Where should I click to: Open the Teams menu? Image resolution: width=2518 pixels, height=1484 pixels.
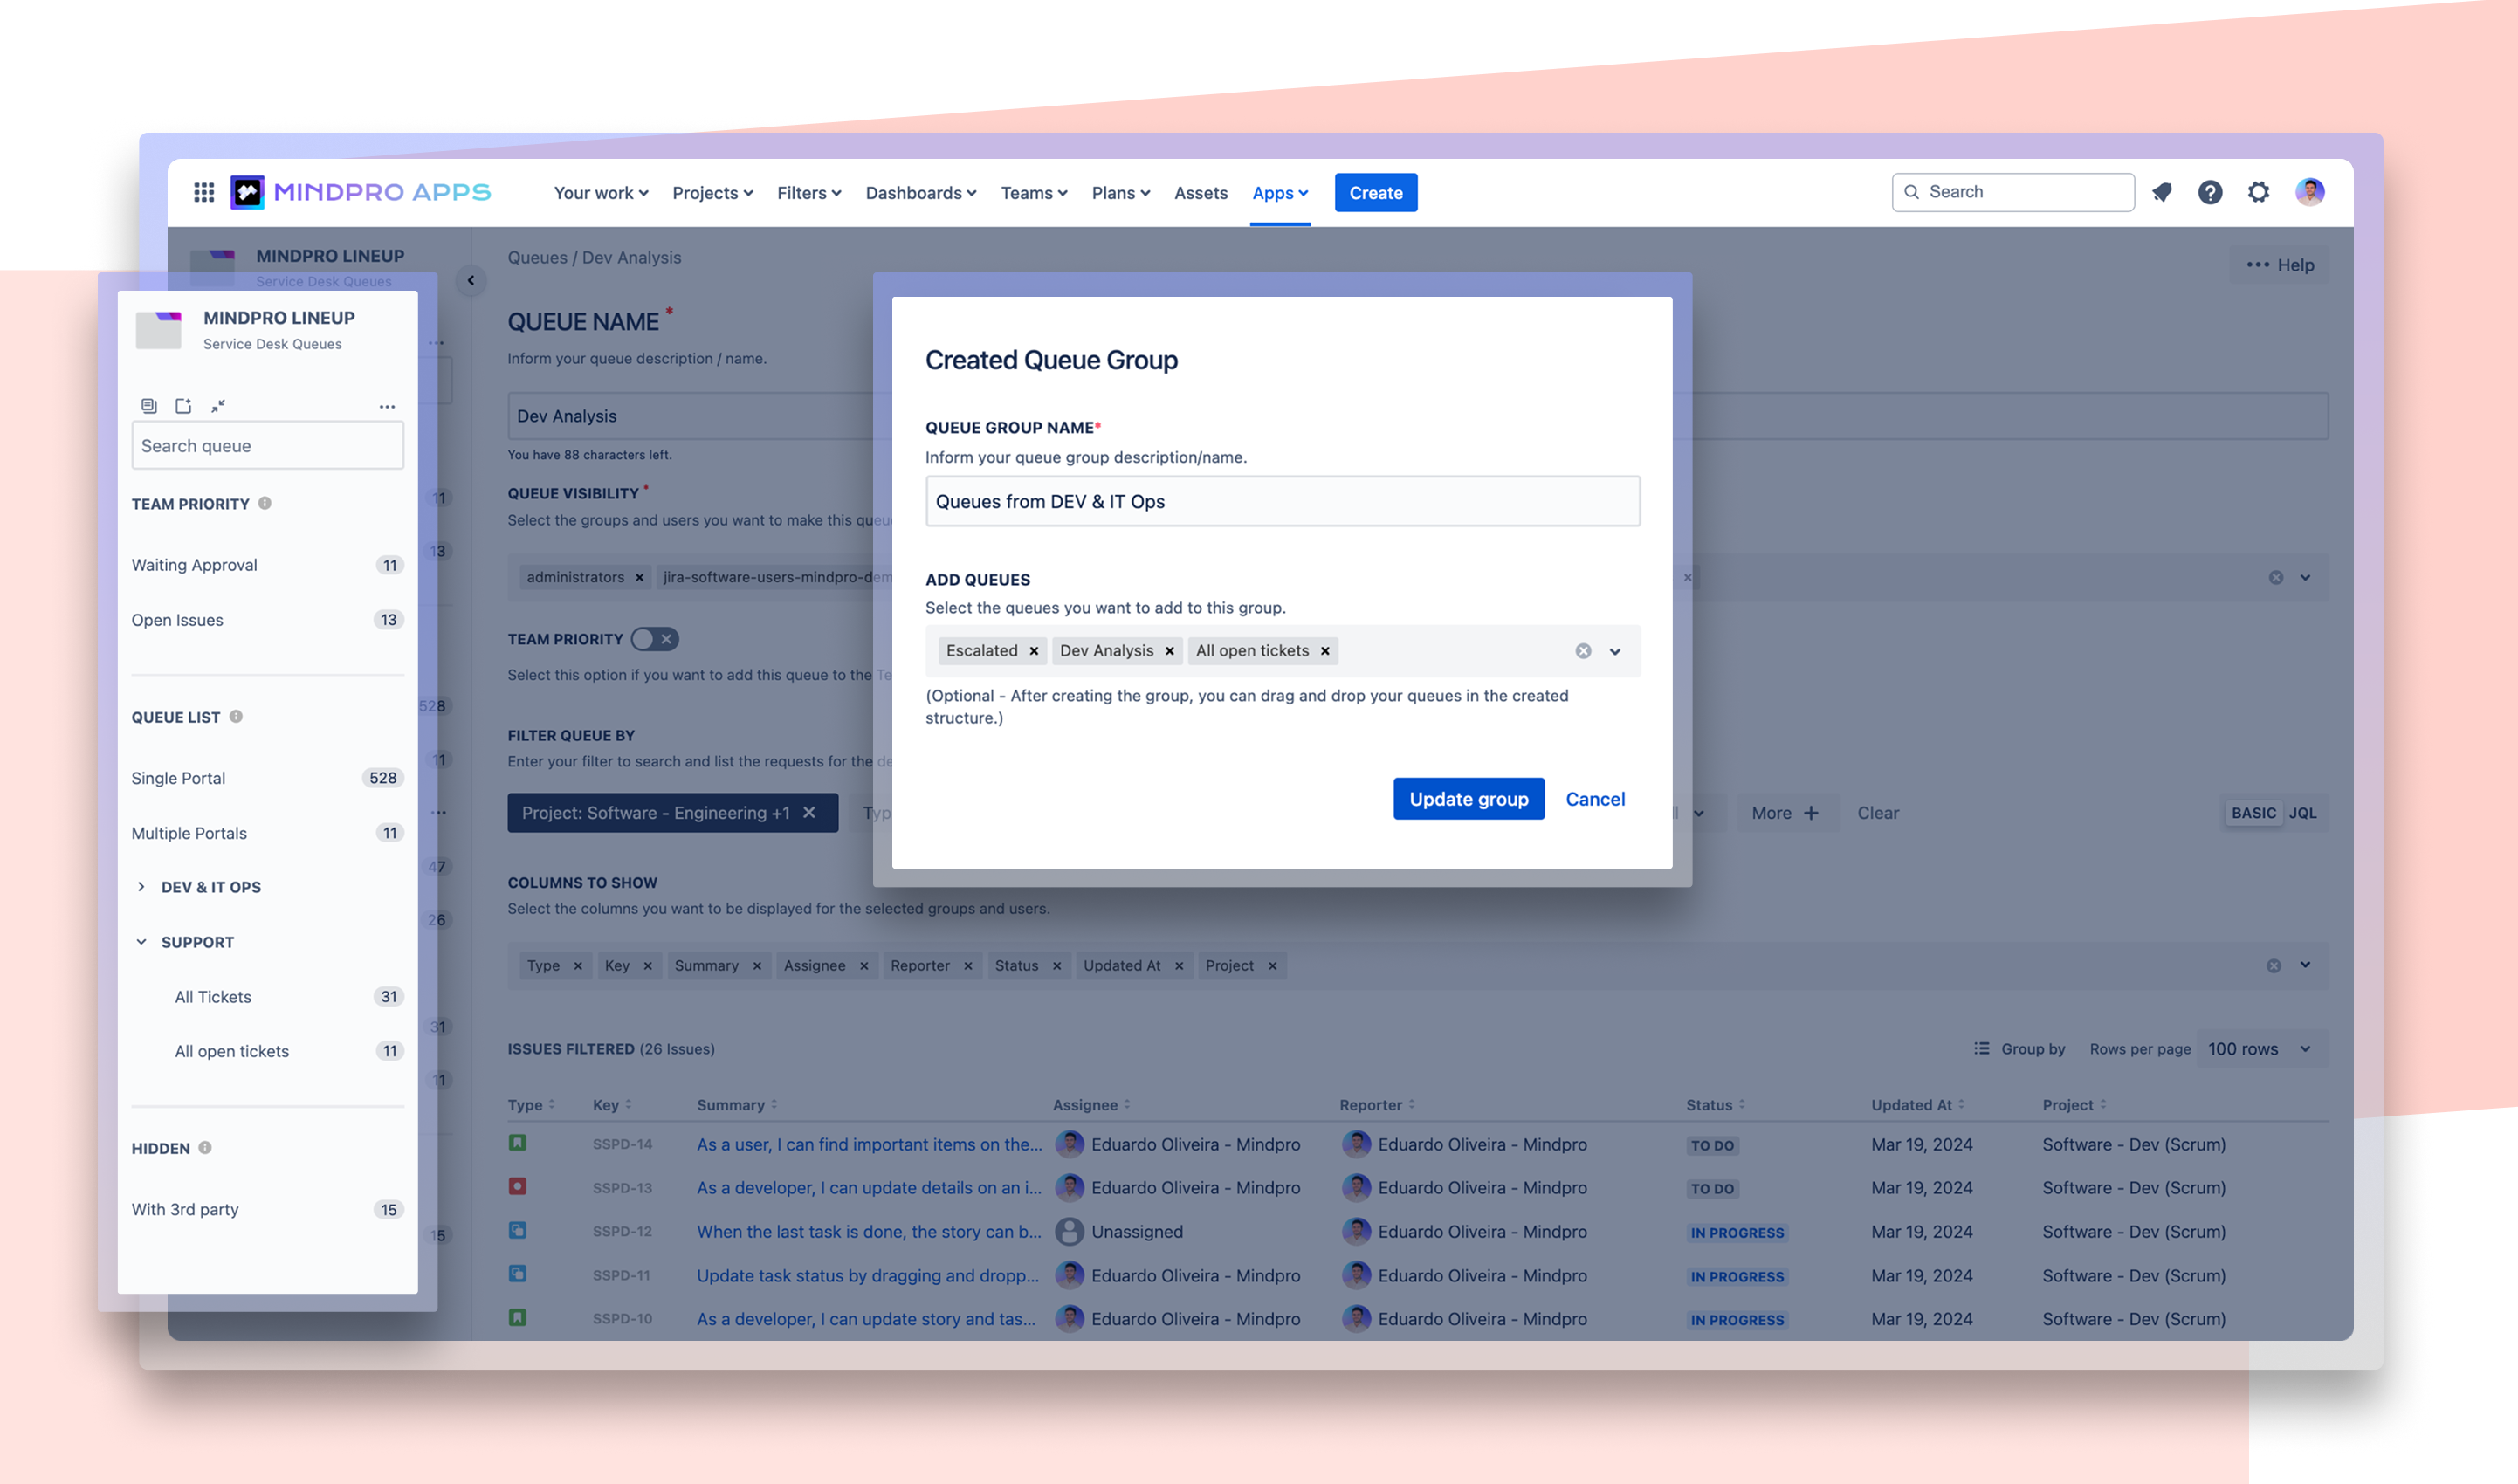coord(1034,192)
